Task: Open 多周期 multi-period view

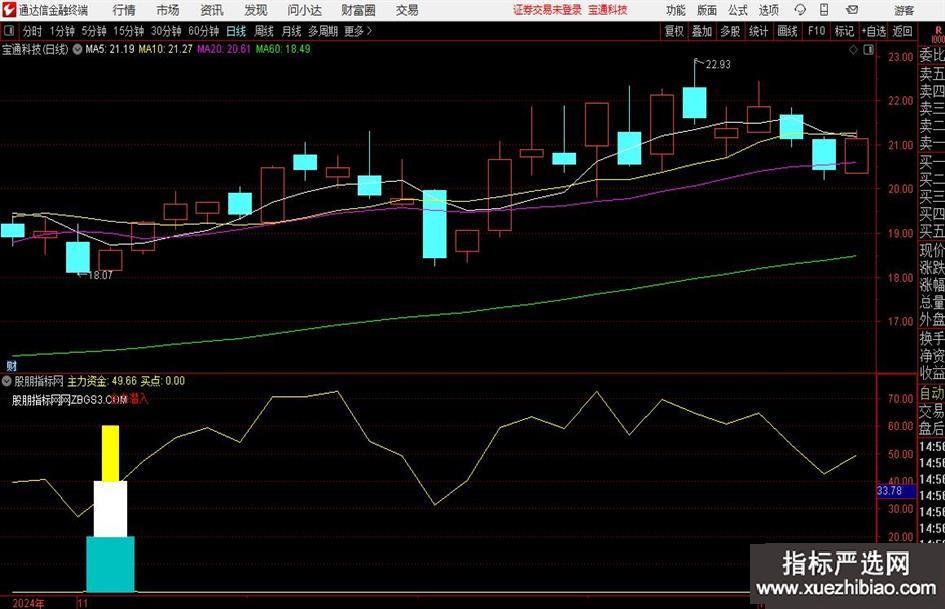Action: pyautogui.click(x=323, y=31)
